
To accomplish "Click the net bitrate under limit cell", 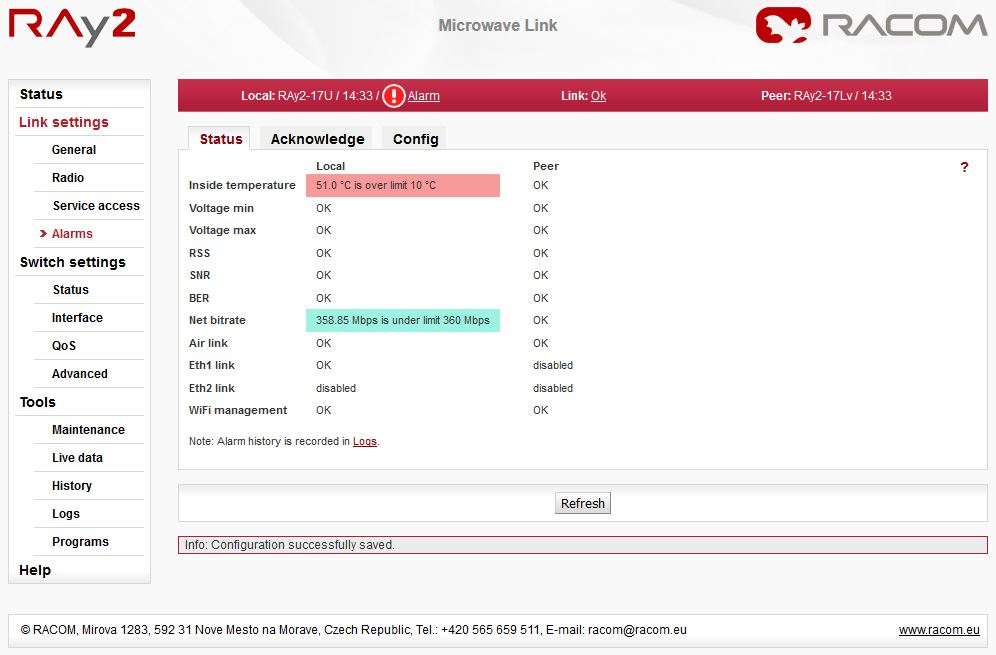I will click(403, 320).
